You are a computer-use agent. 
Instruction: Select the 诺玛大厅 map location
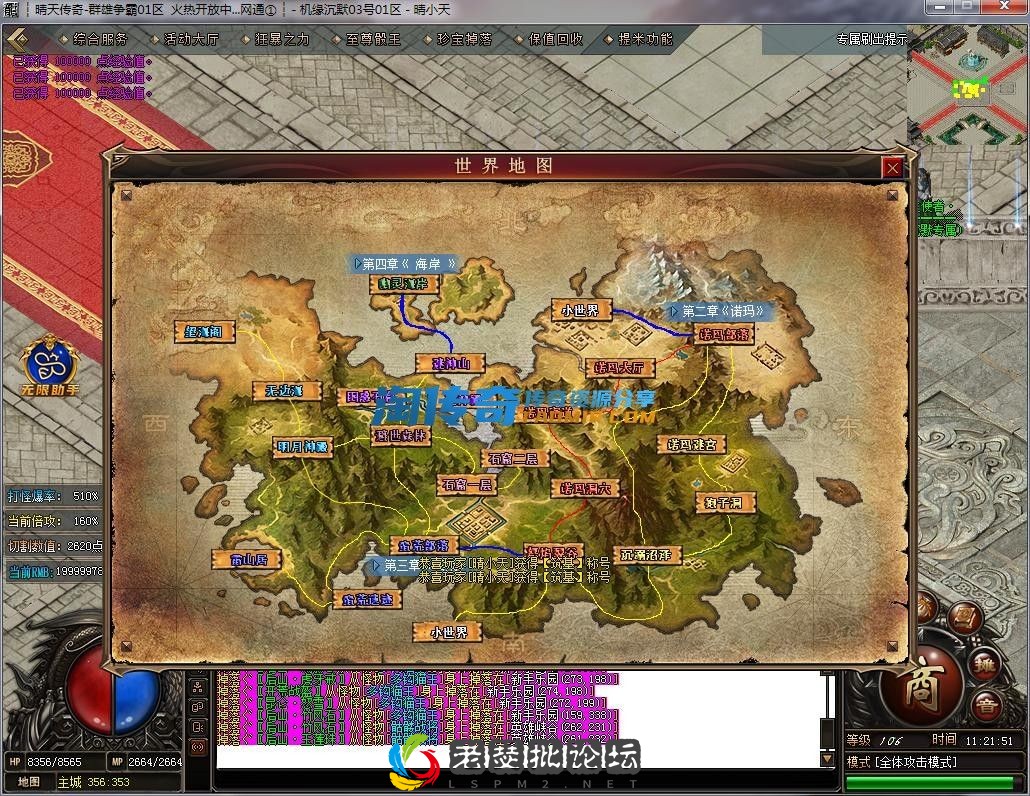pos(619,367)
